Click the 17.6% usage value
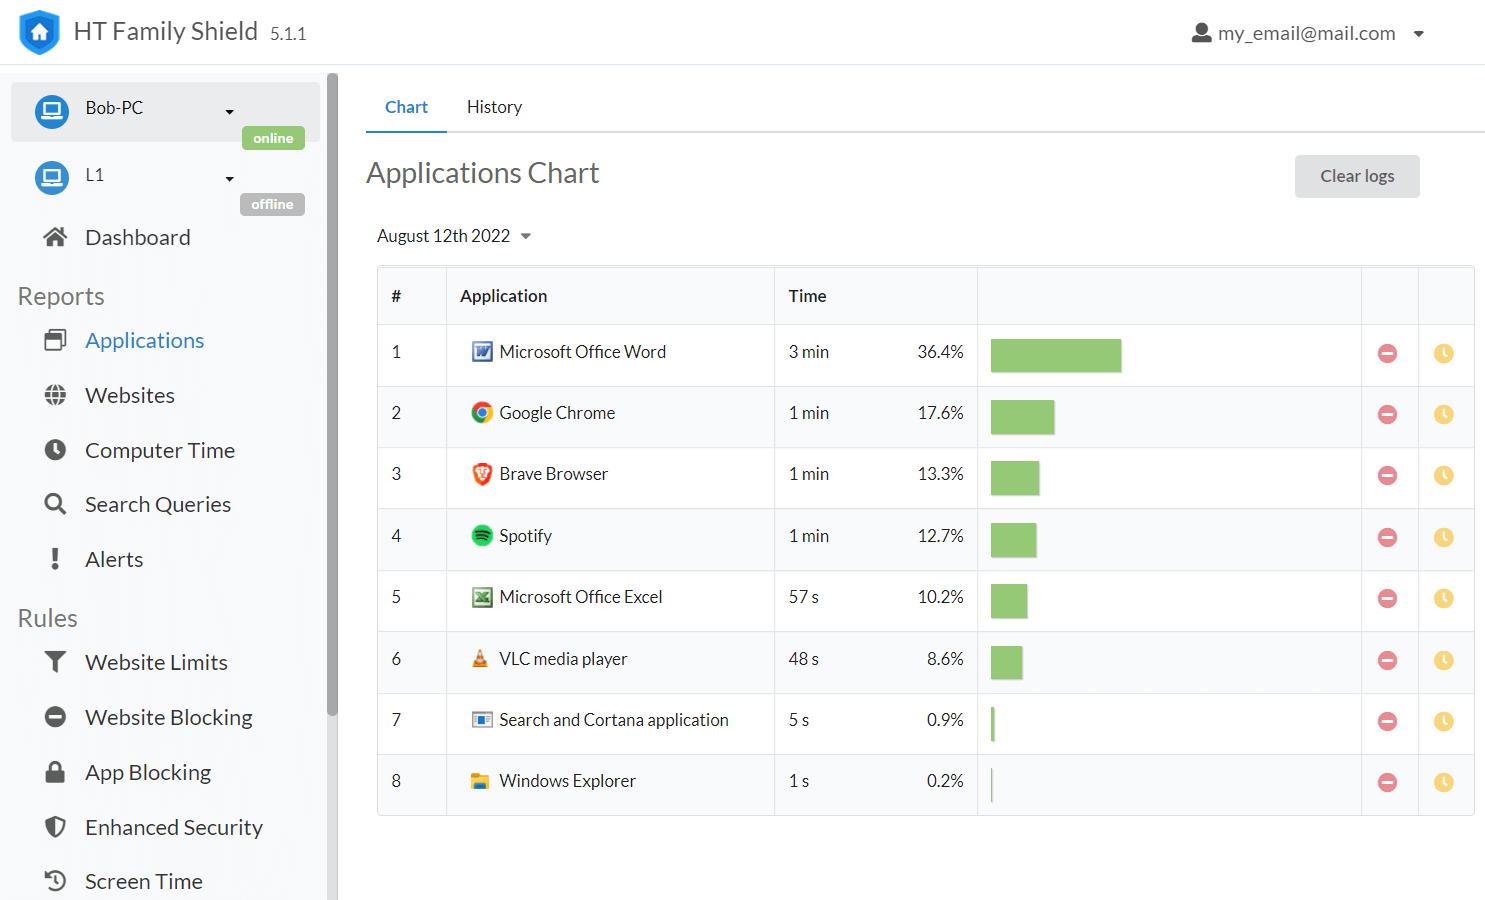This screenshot has width=1485, height=900. coord(940,413)
